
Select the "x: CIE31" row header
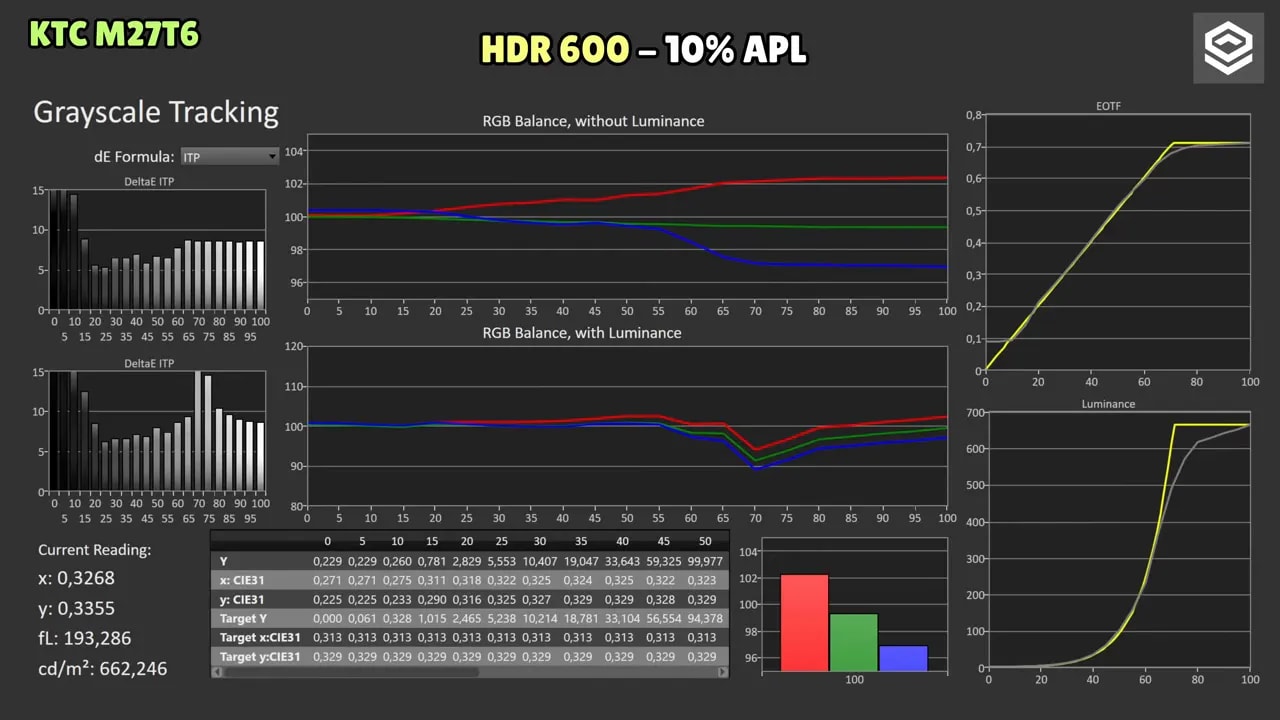pyautogui.click(x=242, y=580)
